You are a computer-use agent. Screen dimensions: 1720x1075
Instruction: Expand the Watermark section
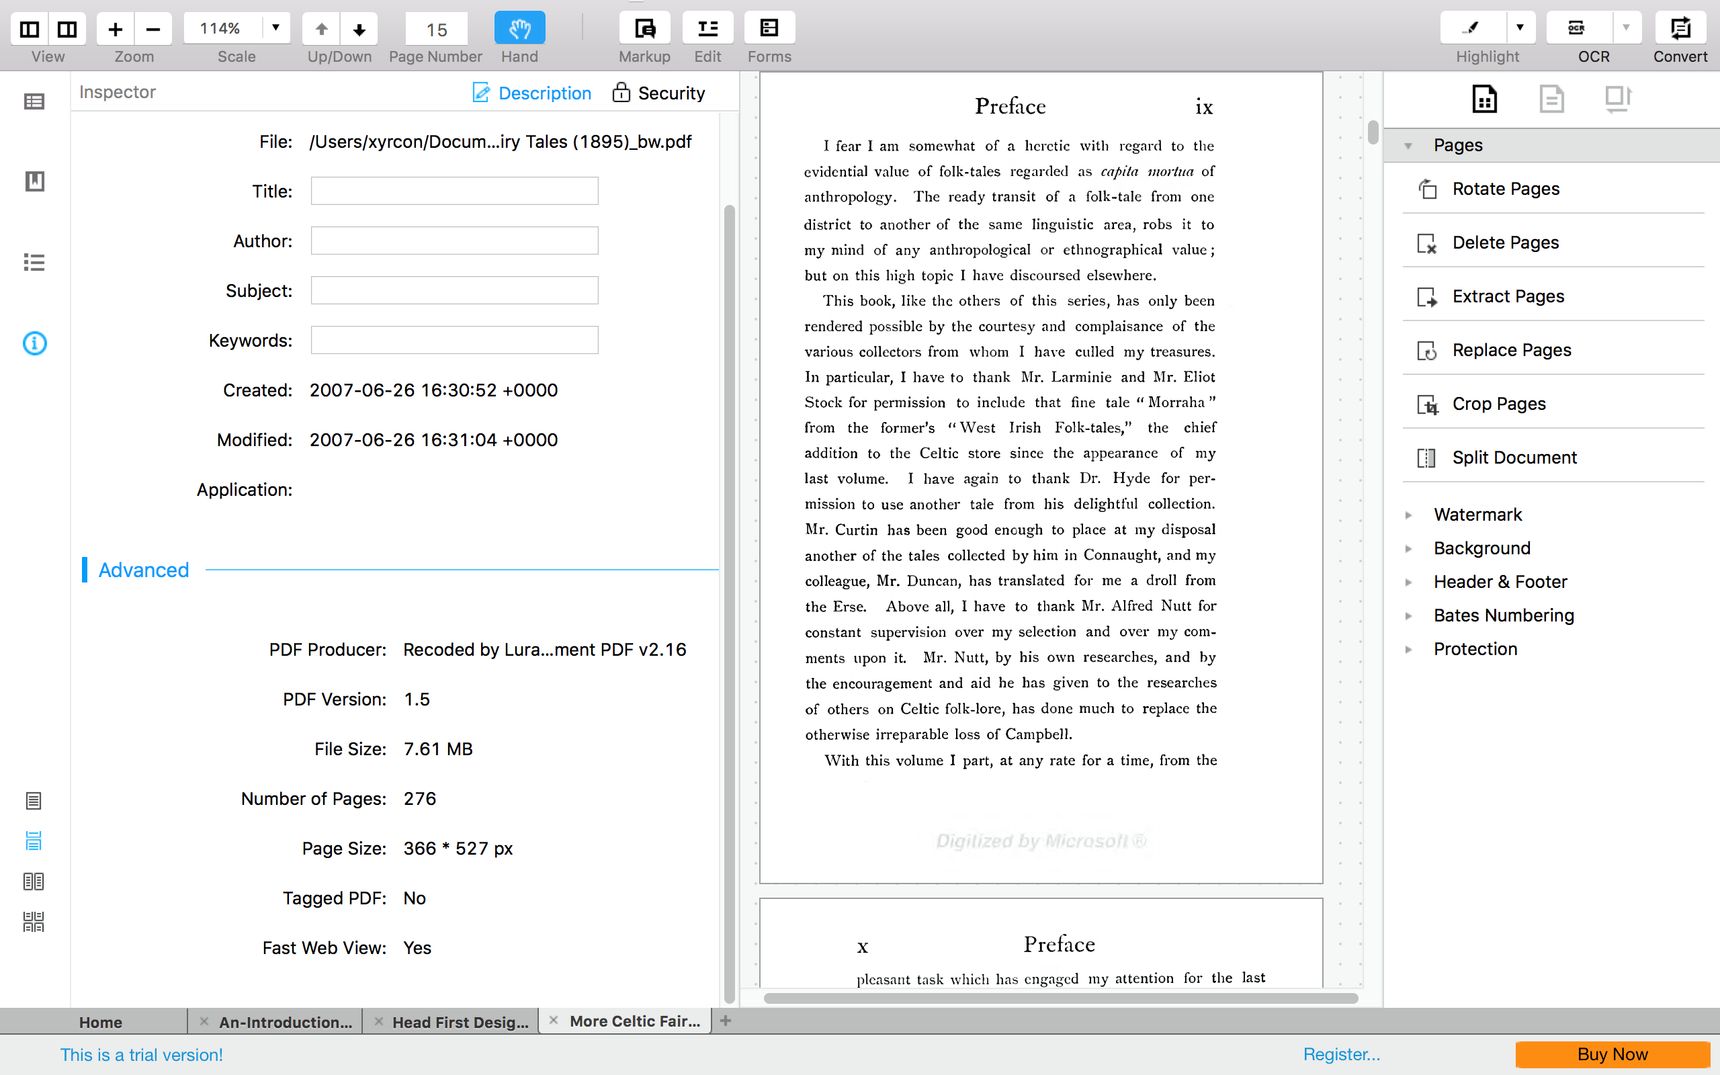(x=1409, y=515)
